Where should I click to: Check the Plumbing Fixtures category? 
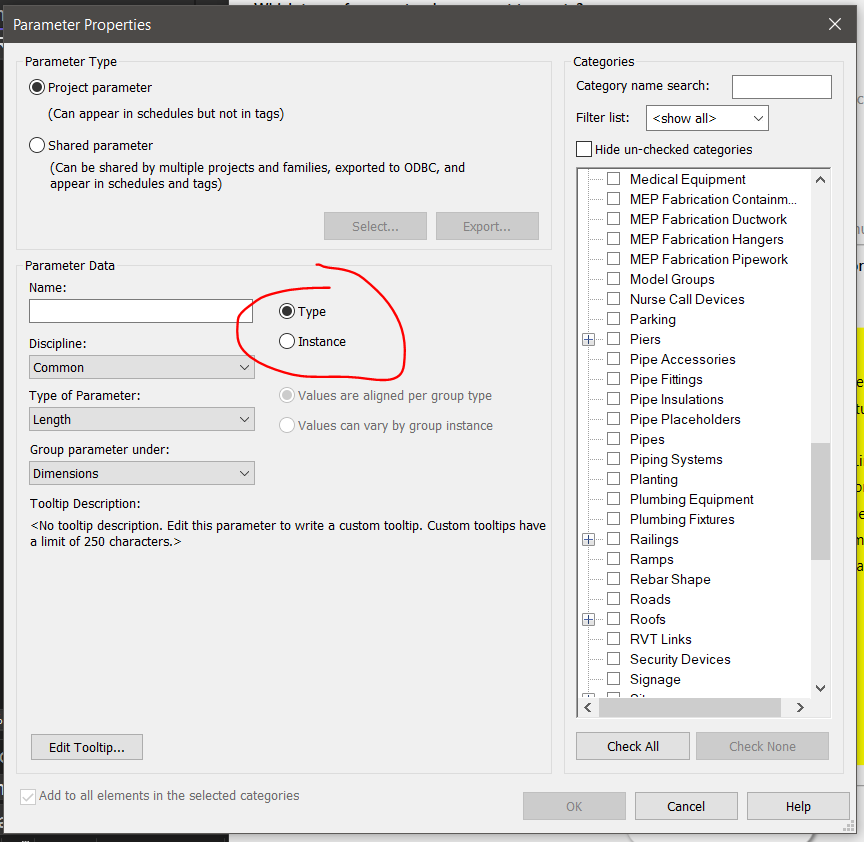coord(613,519)
